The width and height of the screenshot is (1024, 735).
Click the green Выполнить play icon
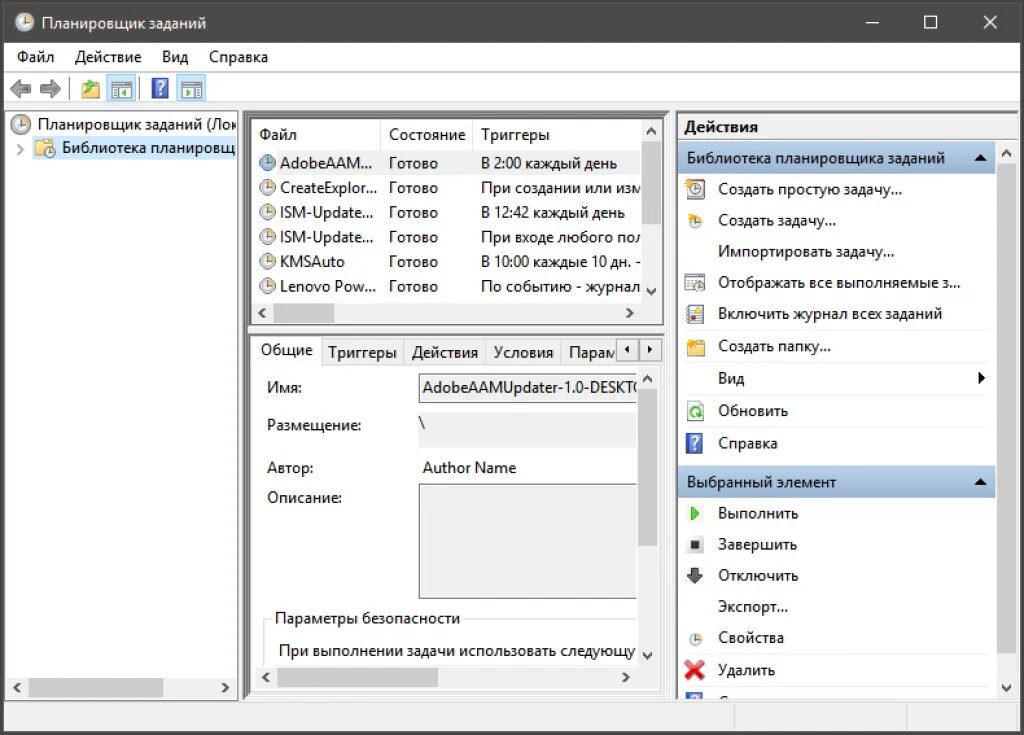(x=695, y=514)
